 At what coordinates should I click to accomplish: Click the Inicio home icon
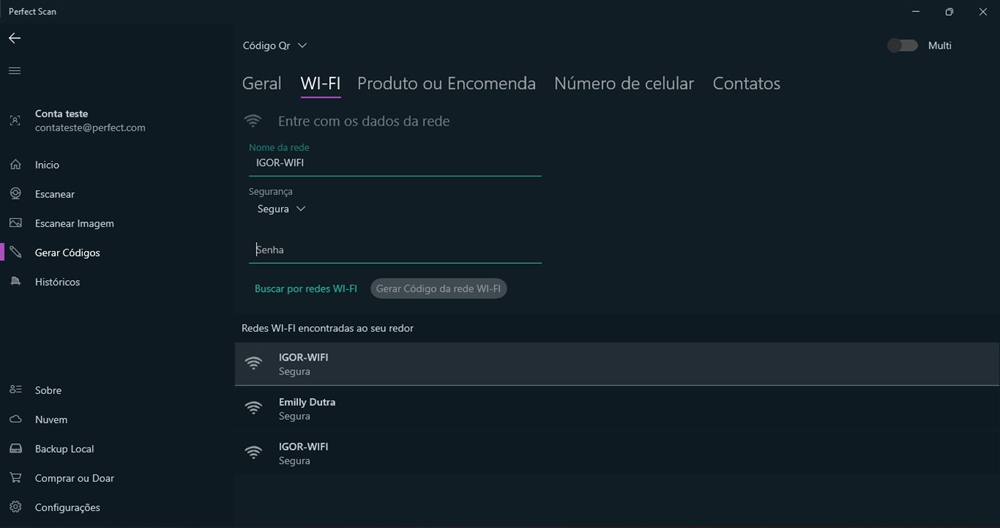click(15, 165)
